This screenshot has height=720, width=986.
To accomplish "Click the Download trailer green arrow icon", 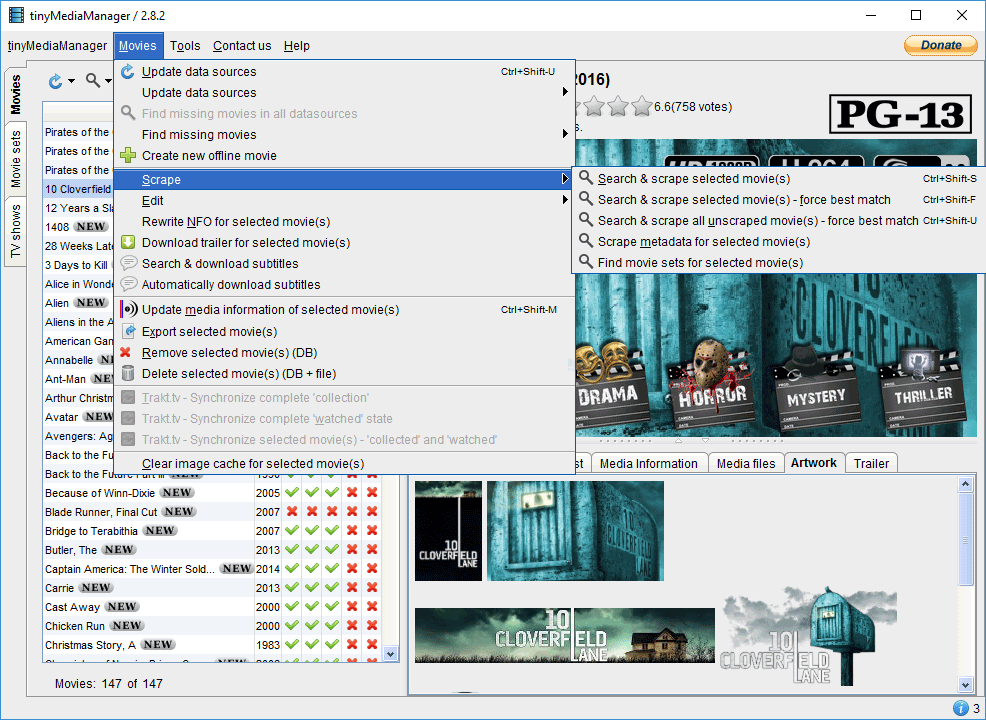I will [127, 243].
